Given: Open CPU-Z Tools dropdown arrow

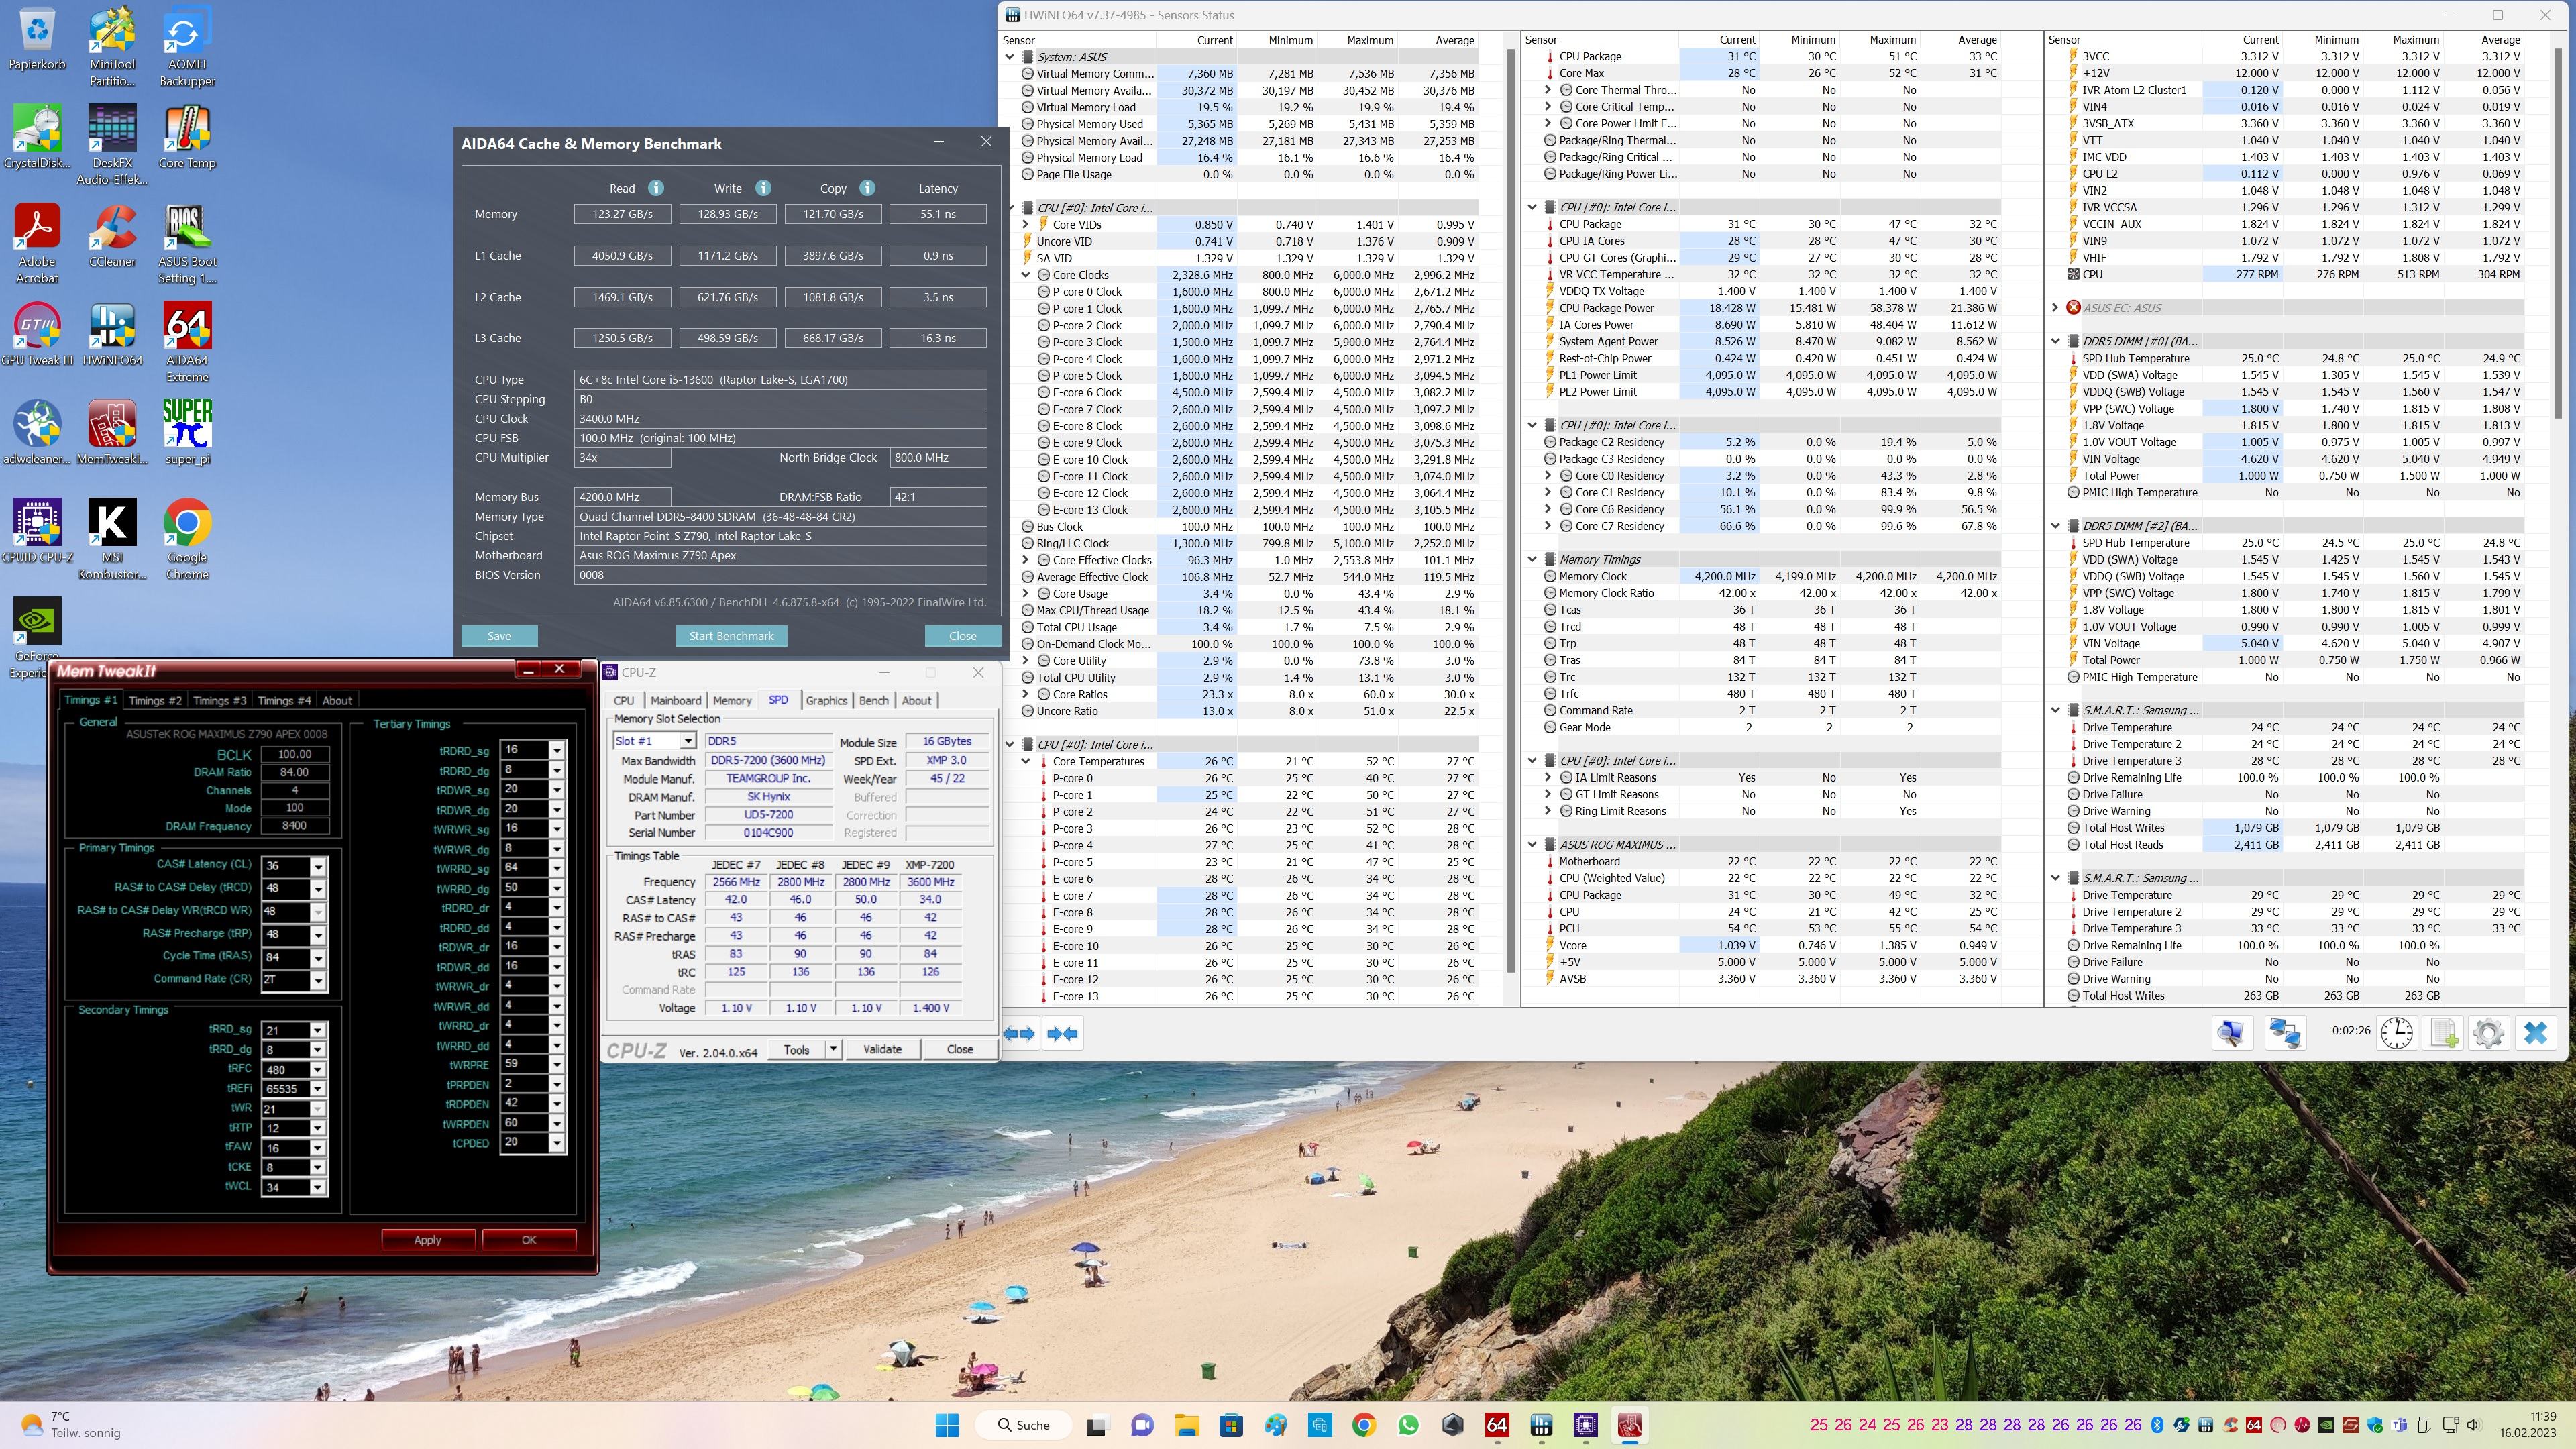Looking at the screenshot, I should (x=833, y=1049).
